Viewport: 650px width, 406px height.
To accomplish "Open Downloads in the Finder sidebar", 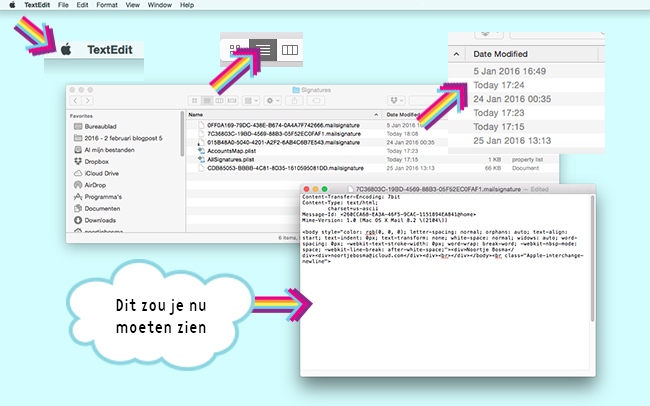I will pos(100,220).
